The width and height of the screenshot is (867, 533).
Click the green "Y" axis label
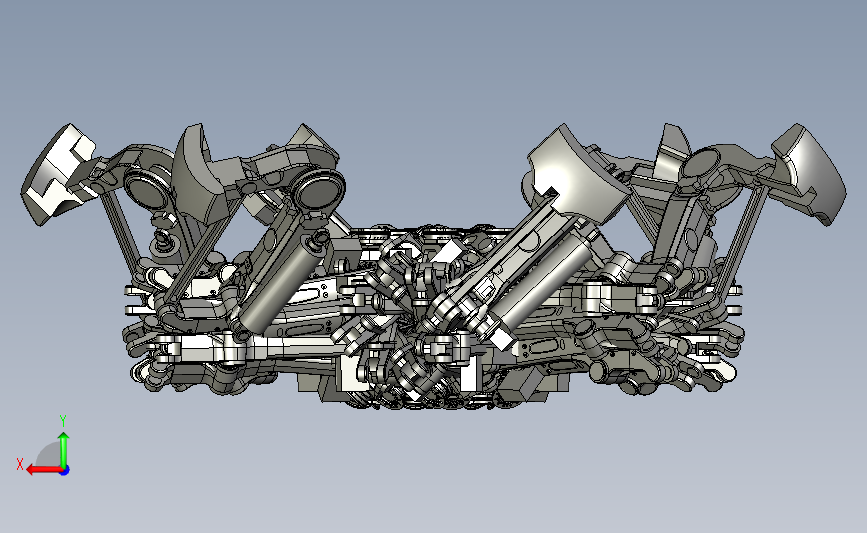tap(63, 421)
